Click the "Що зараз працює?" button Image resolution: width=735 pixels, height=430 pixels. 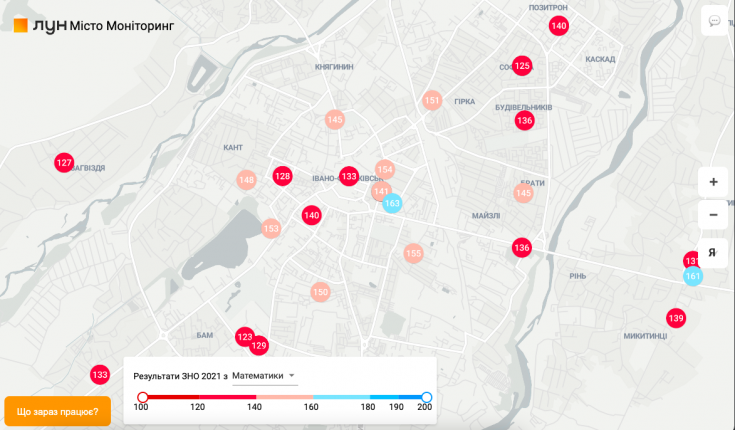pyautogui.click(x=57, y=411)
